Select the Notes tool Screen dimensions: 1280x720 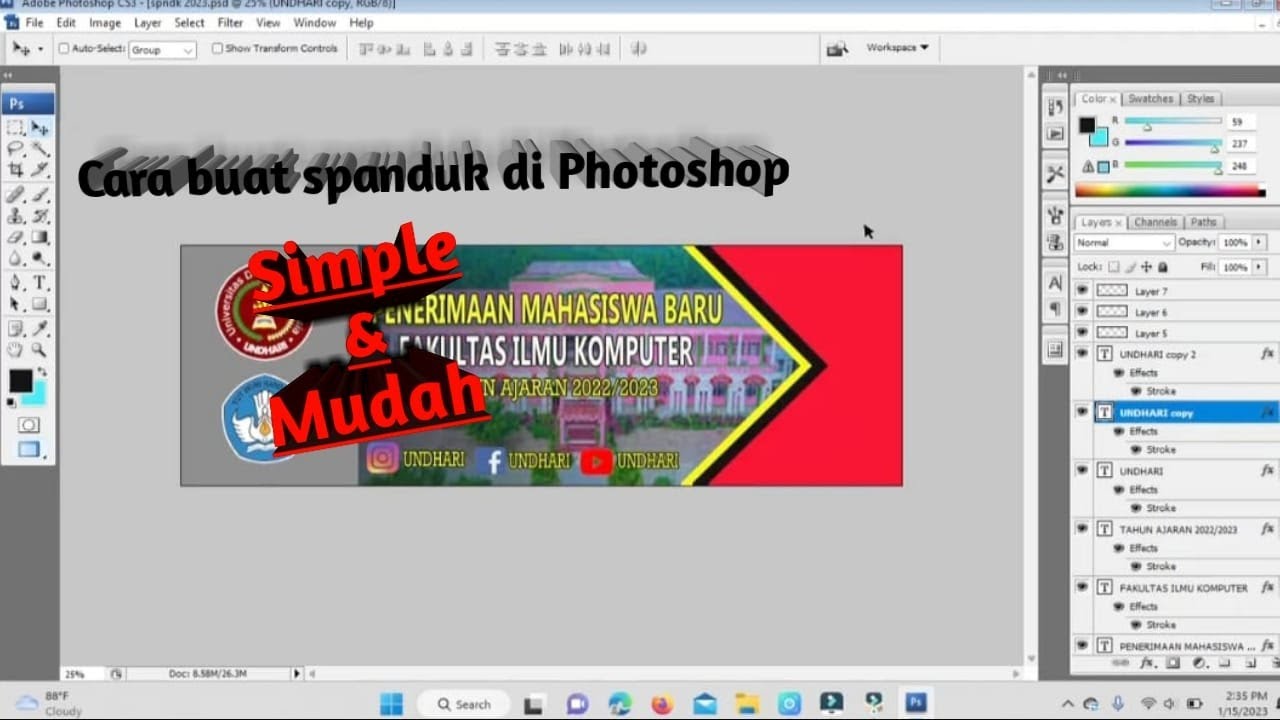pyautogui.click(x=16, y=328)
